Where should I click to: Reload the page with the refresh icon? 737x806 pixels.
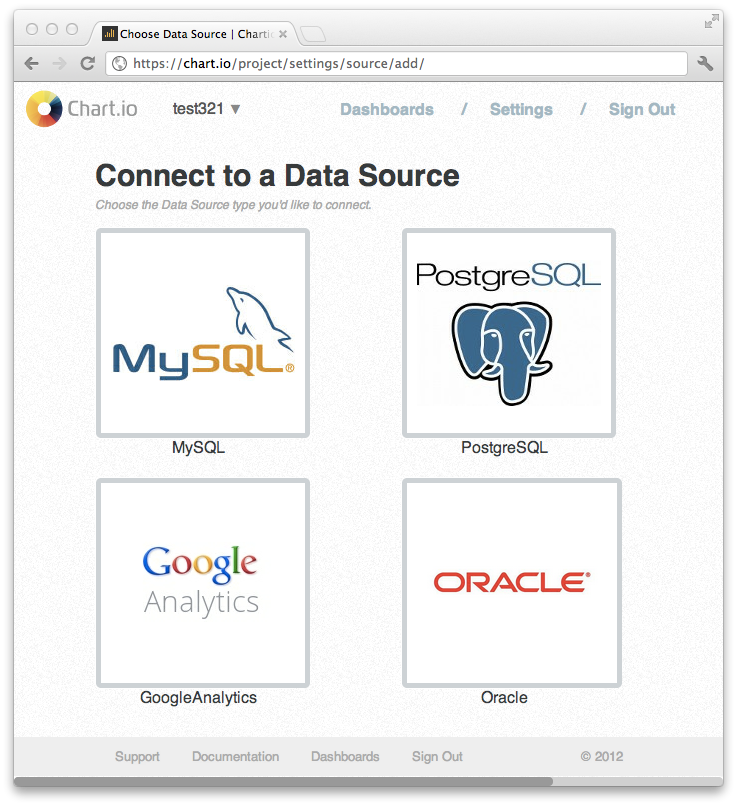pyautogui.click(x=88, y=63)
